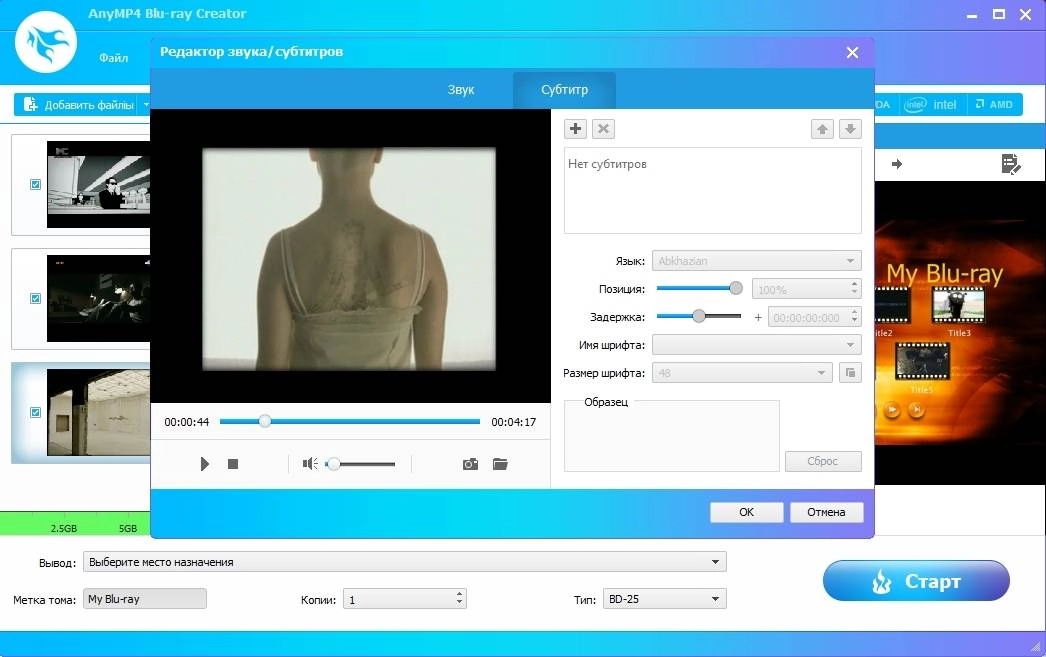Click the 00:00:44 current time text
This screenshot has width=1046, height=657.
click(x=187, y=422)
